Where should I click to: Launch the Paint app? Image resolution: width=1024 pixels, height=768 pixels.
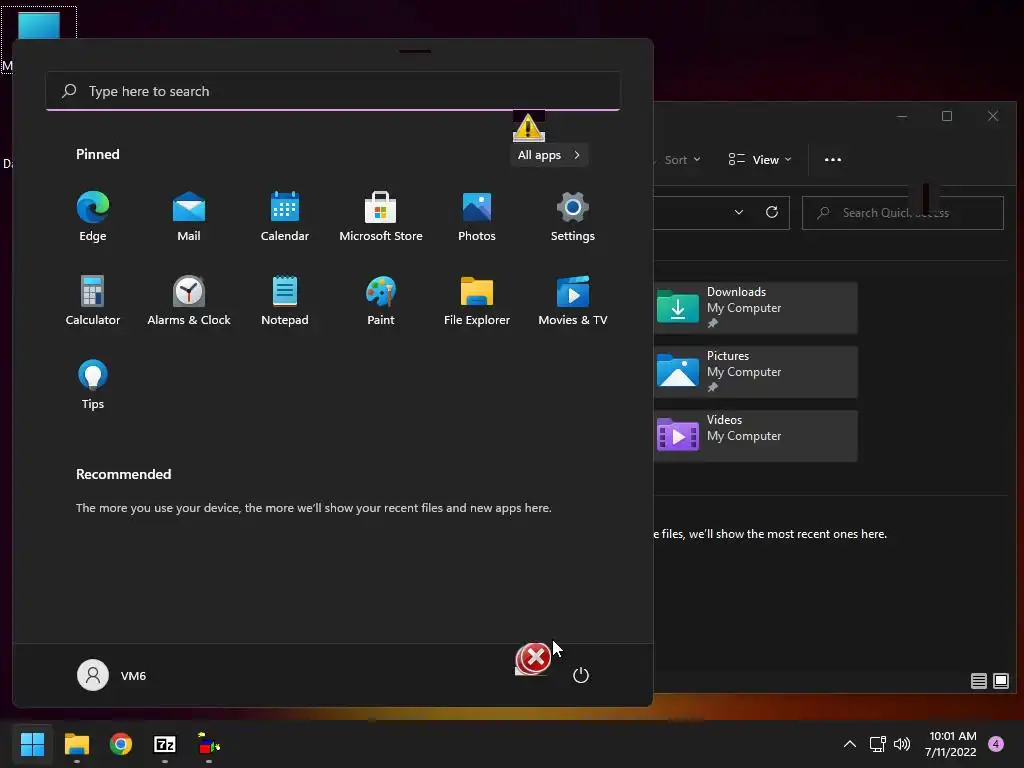click(381, 300)
